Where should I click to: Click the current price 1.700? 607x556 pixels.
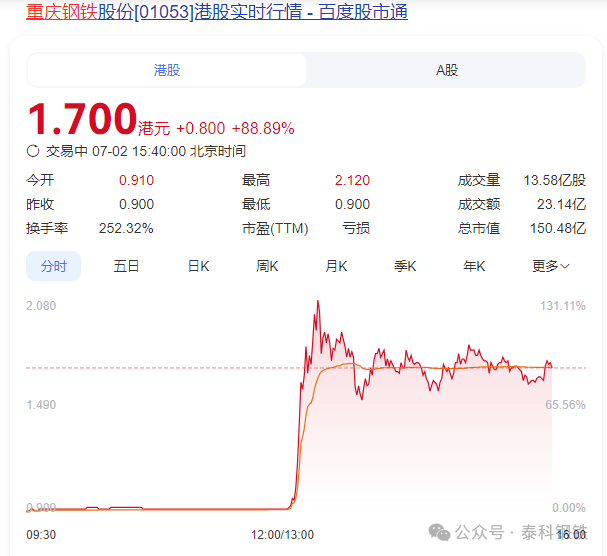(82, 118)
